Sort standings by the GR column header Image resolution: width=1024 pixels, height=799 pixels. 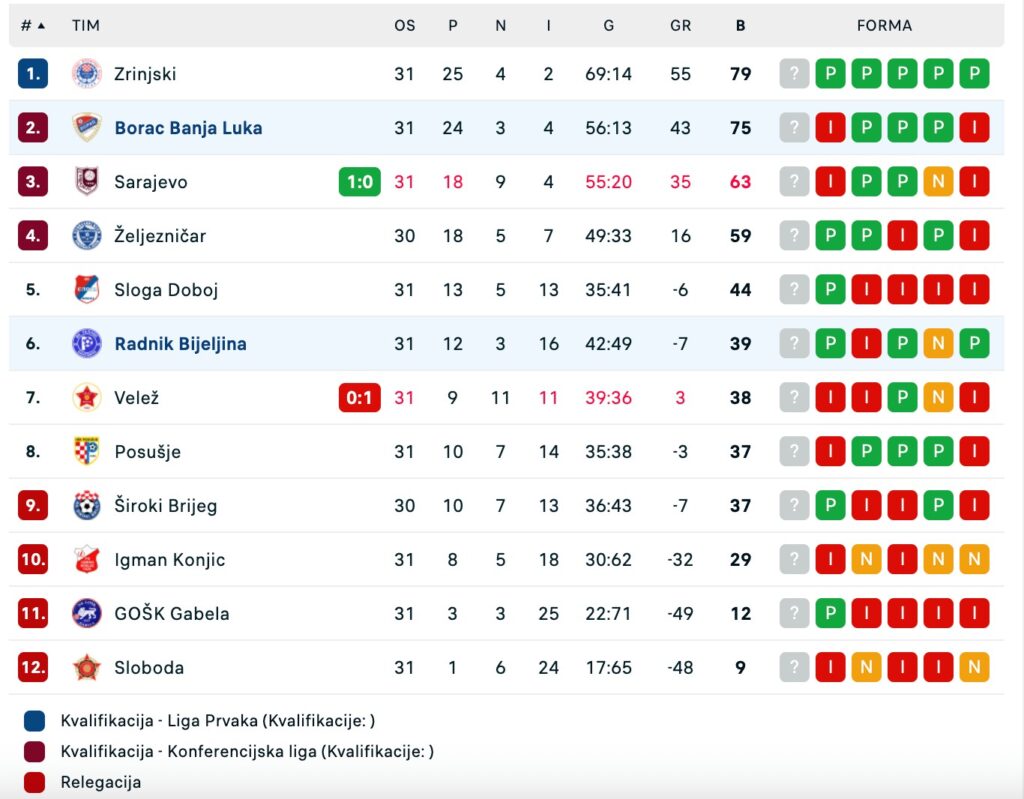[680, 25]
